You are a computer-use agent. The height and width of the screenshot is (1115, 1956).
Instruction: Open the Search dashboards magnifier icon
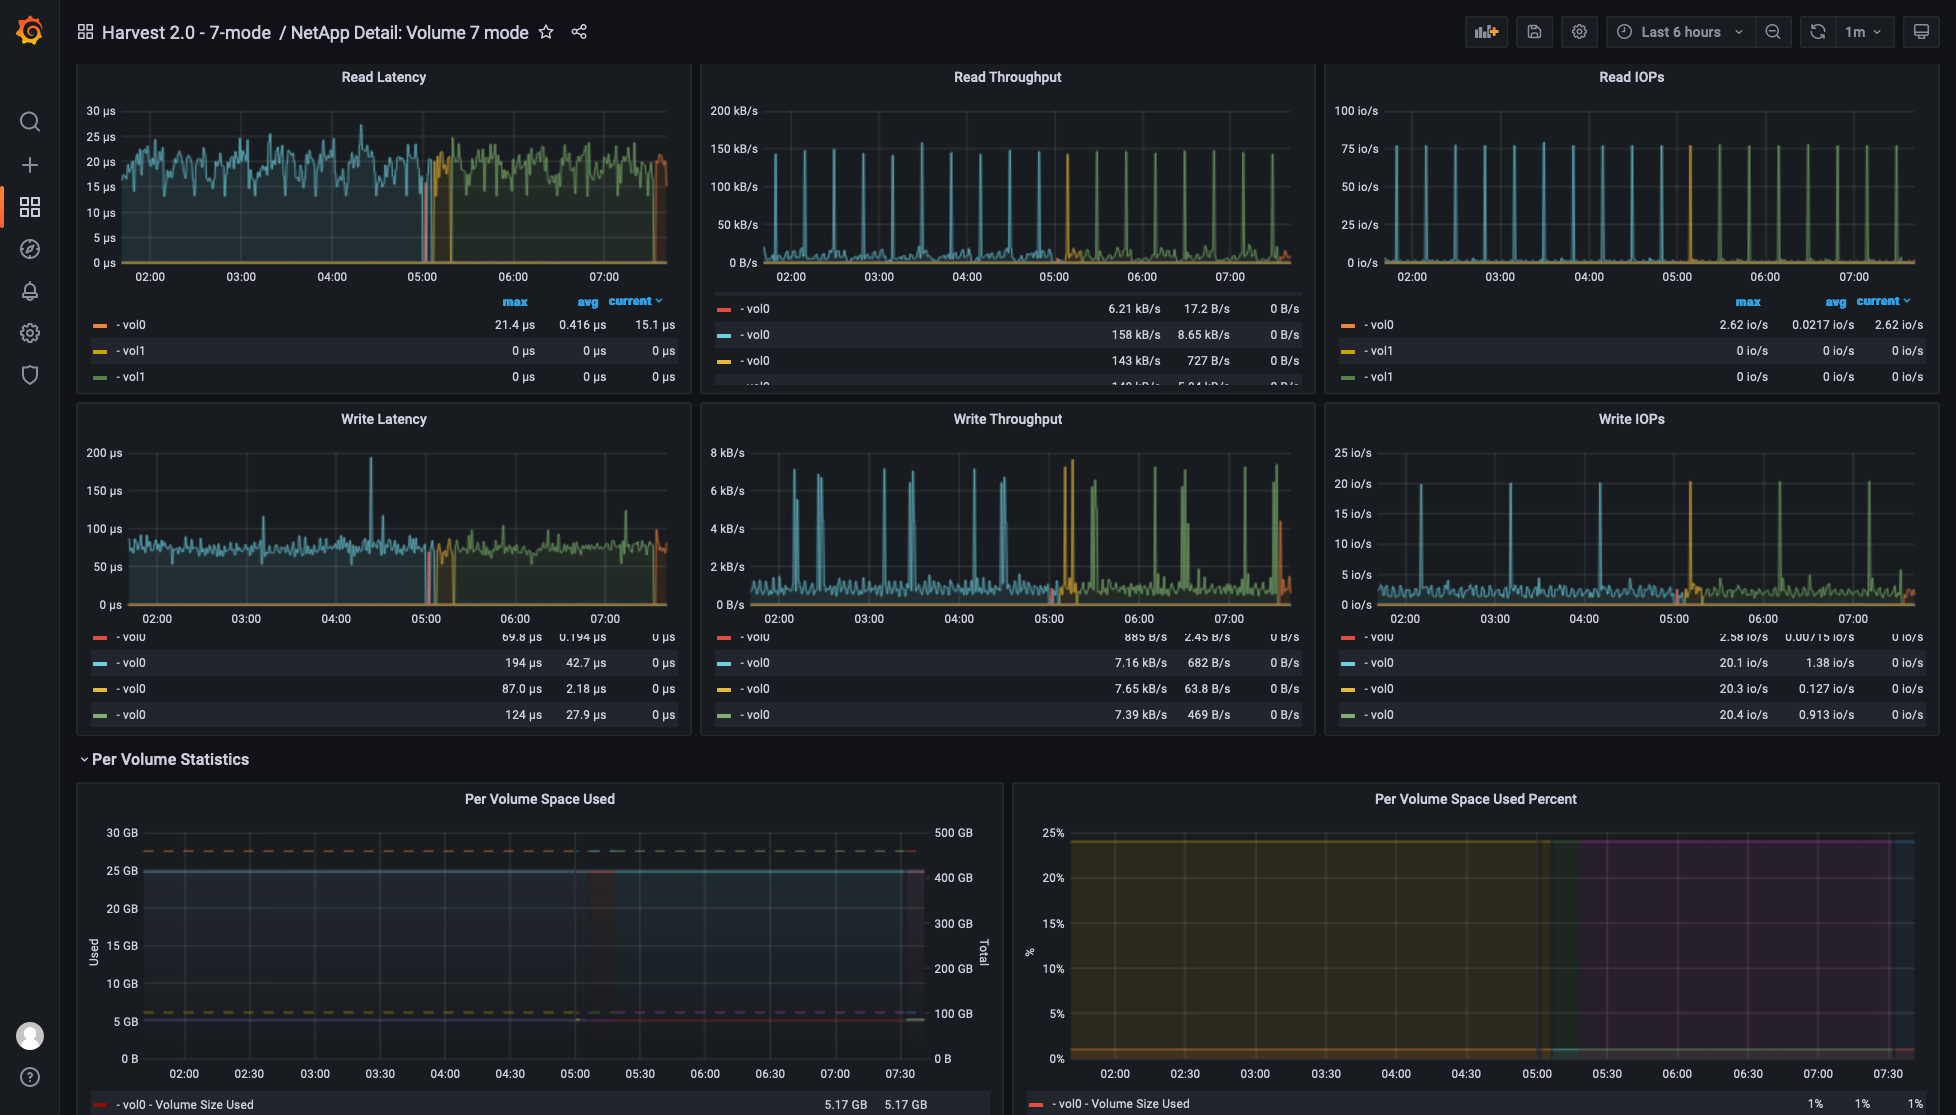[30, 121]
